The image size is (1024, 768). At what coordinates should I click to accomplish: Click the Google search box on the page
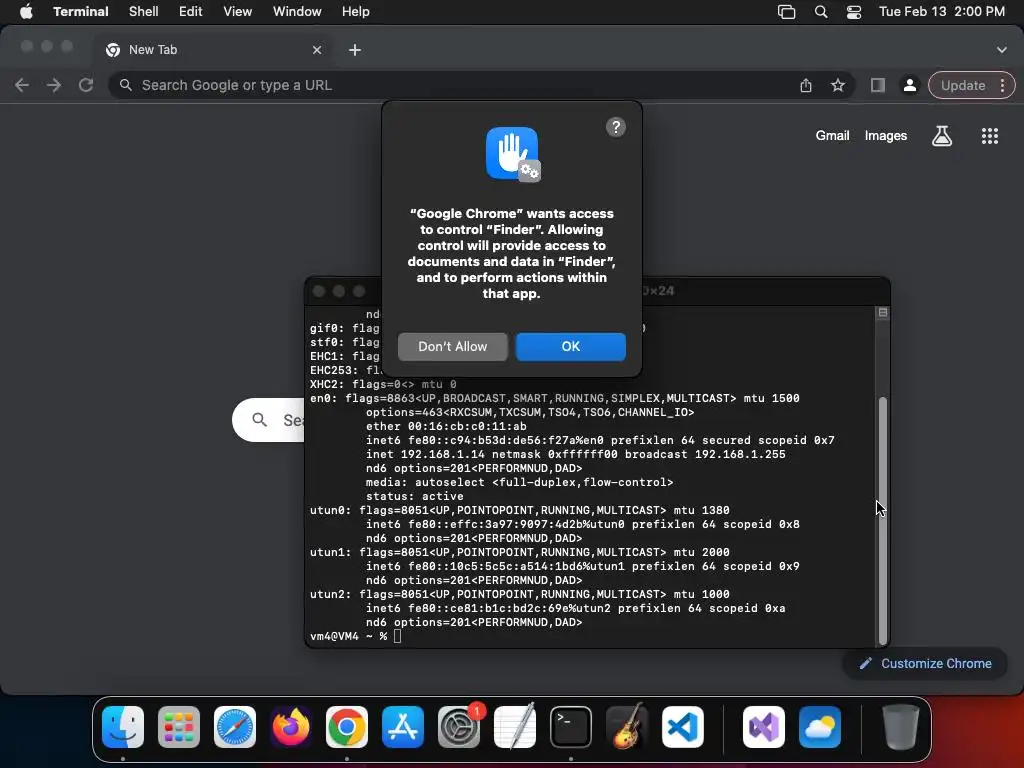coord(268,420)
